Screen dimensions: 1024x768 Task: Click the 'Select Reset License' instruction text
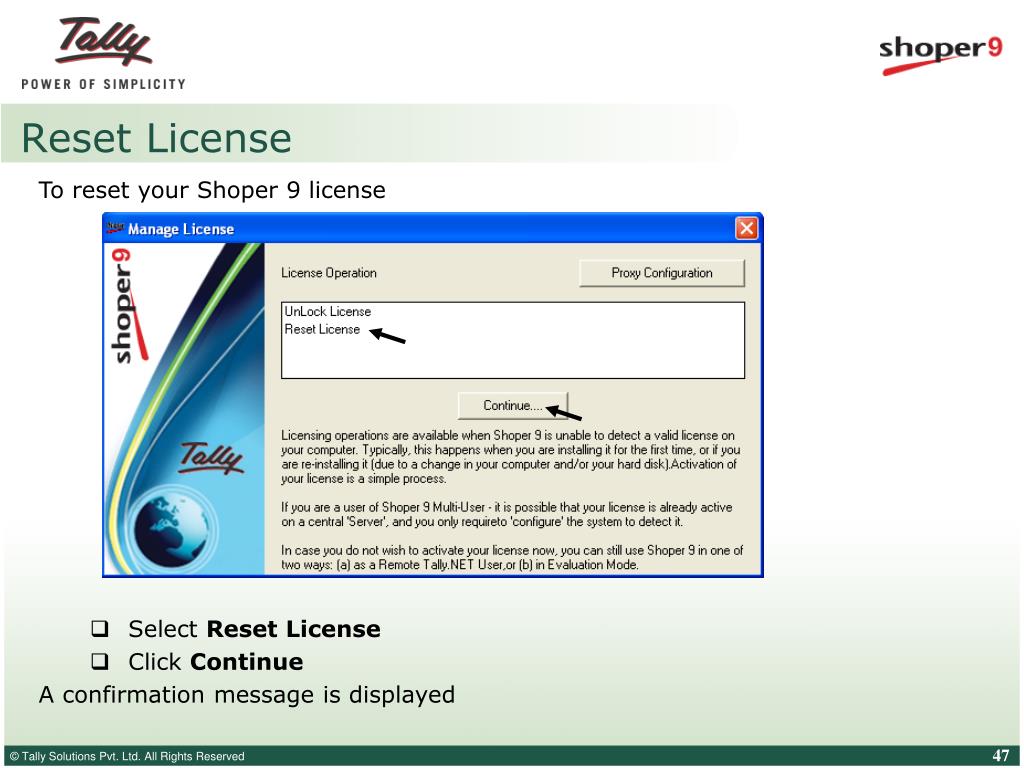pos(254,629)
